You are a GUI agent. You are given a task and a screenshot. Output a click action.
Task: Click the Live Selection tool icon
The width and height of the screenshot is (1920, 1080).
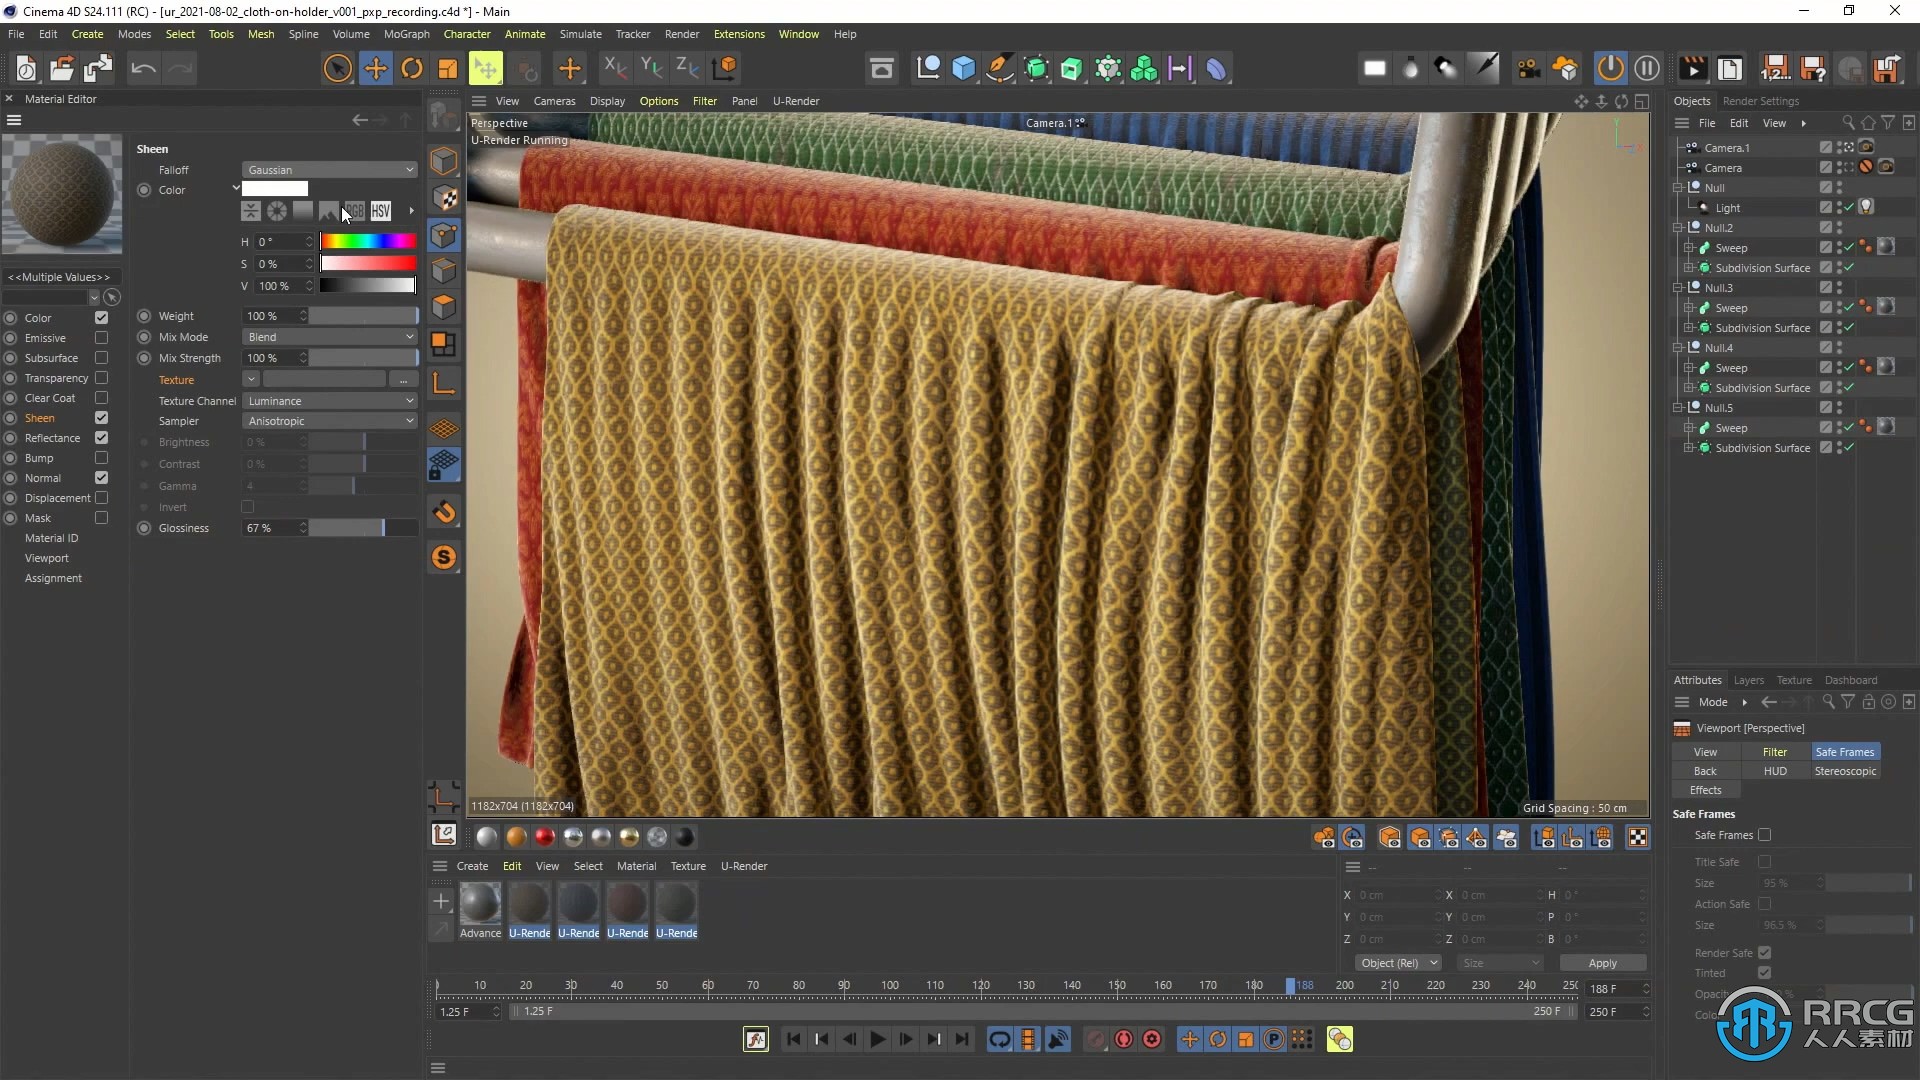pos(338,68)
